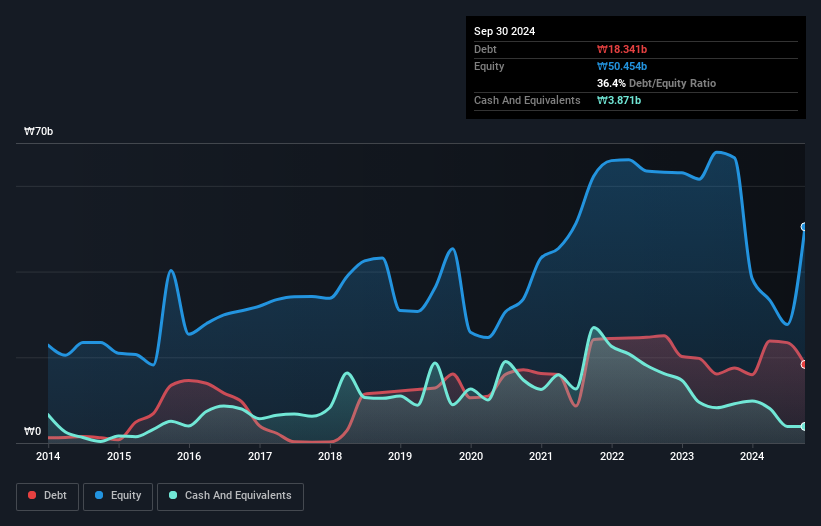Click the 2024 x-axis label
Screen dimensions: 821x526
[752, 456]
